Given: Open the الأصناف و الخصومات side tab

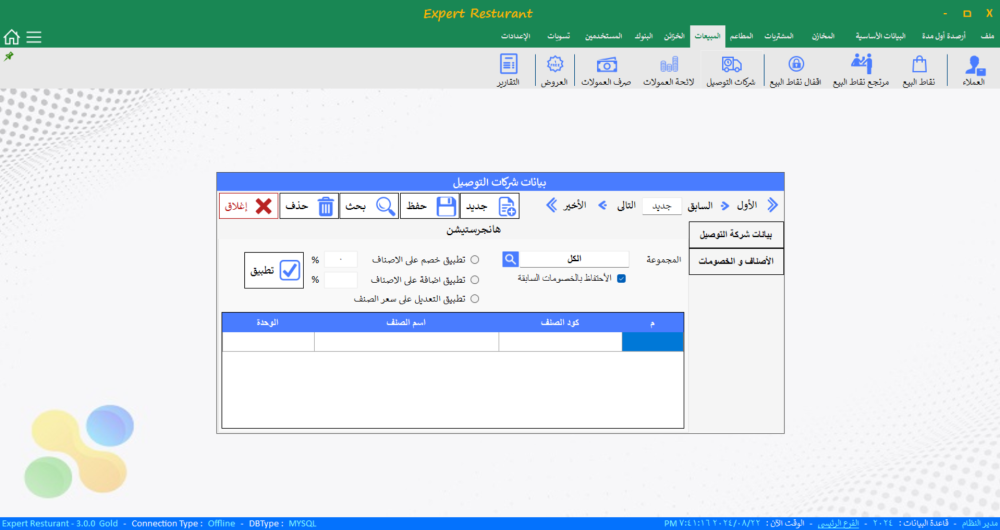Looking at the screenshot, I should [x=736, y=262].
